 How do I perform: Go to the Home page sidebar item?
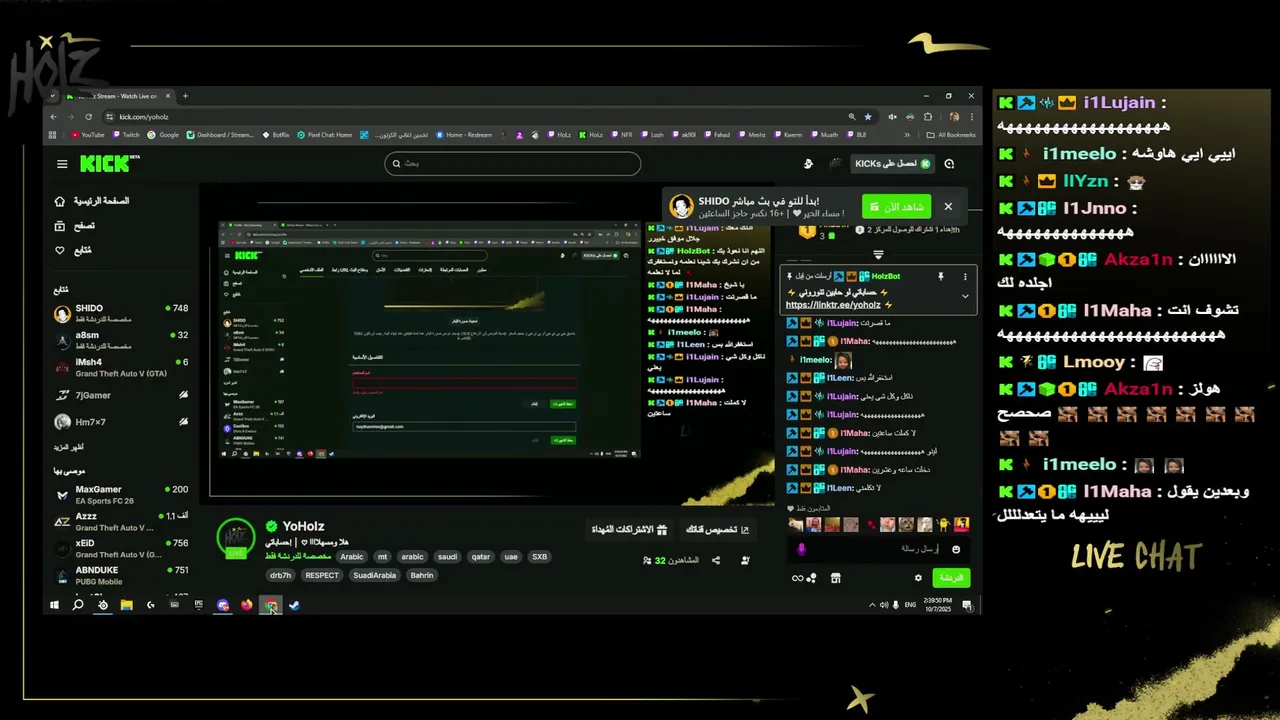(x=92, y=201)
